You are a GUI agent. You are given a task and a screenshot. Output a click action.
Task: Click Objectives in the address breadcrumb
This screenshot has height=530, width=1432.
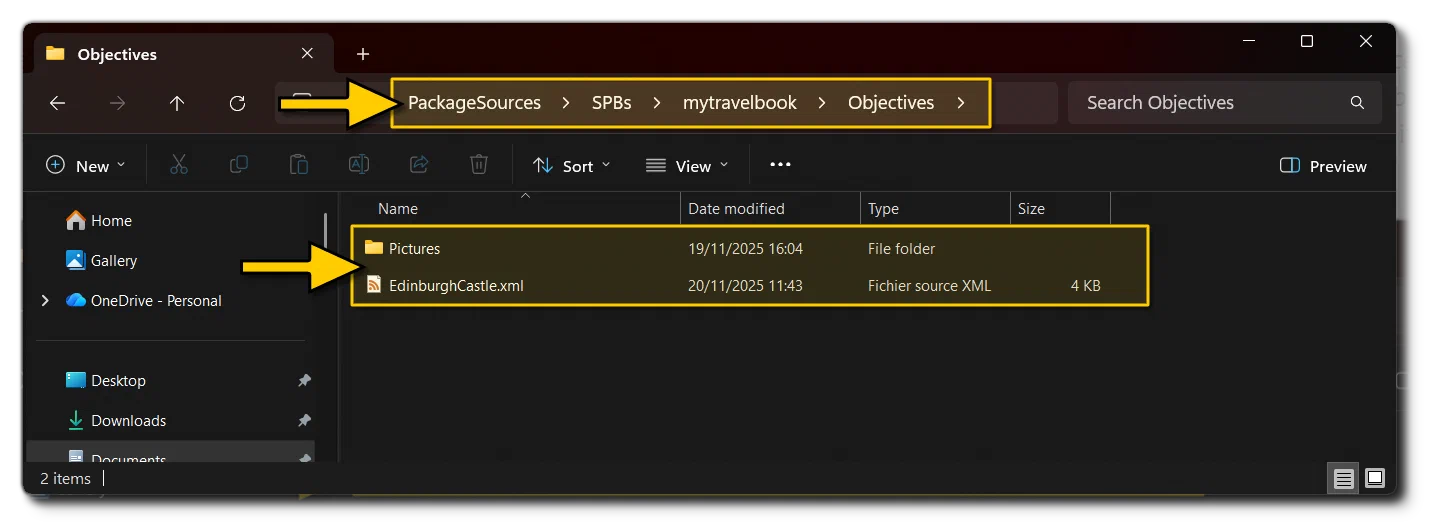pyautogui.click(x=891, y=103)
